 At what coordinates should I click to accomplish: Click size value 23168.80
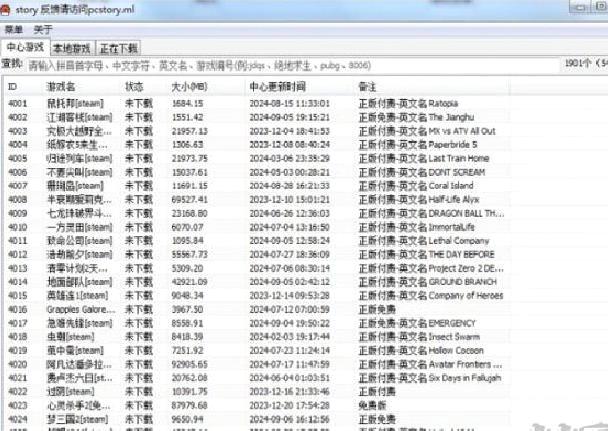click(x=189, y=214)
